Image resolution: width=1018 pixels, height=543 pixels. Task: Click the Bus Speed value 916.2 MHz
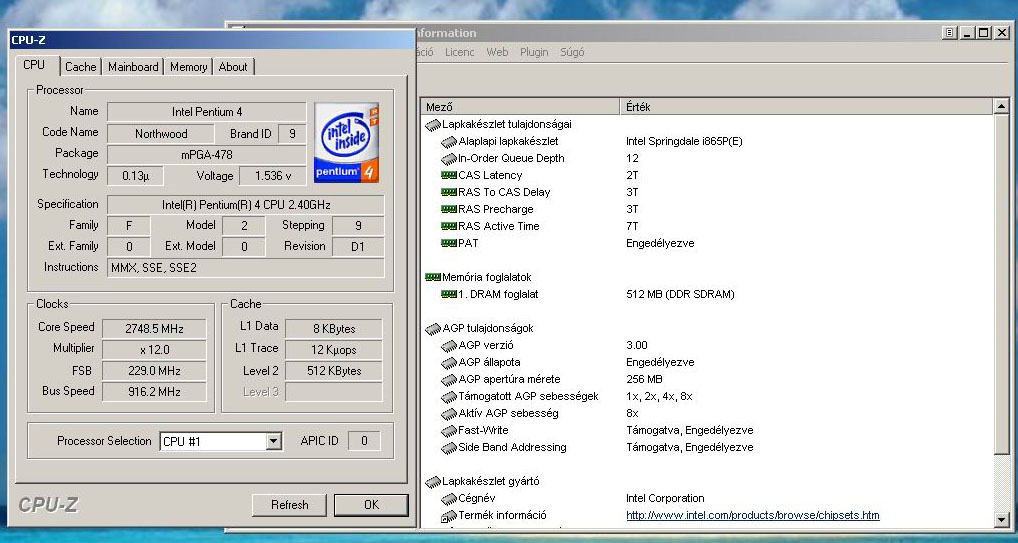[x=155, y=392]
